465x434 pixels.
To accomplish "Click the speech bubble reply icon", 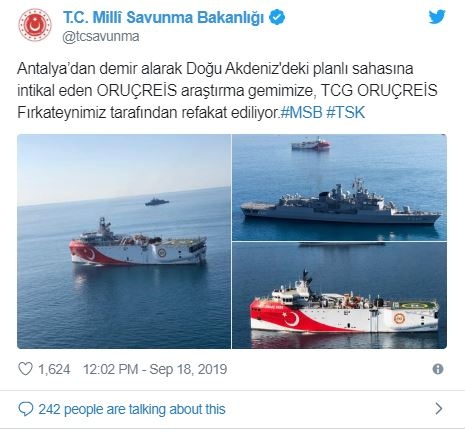I will click(x=26, y=409).
